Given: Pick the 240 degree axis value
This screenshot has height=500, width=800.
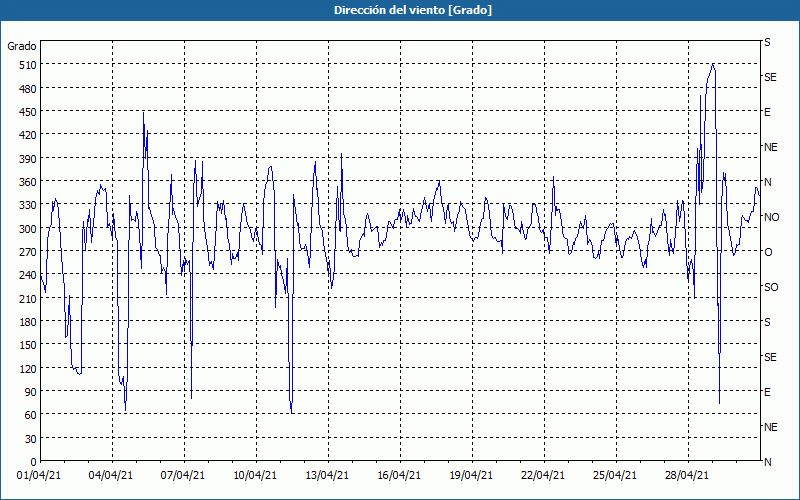Looking at the screenshot, I should 28,276.
